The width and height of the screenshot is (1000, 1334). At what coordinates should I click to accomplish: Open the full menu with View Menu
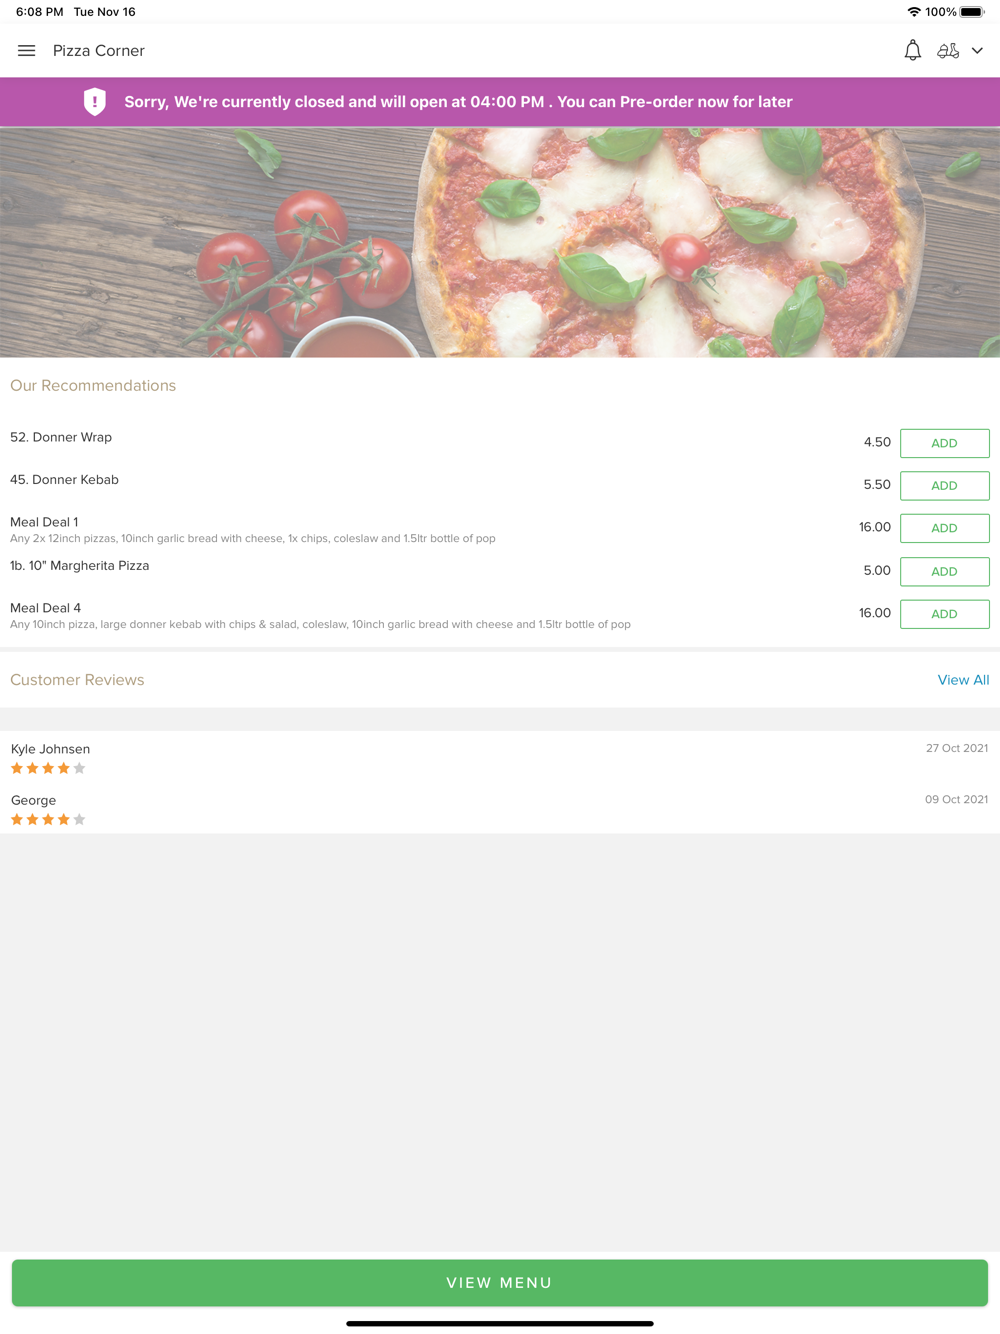pyautogui.click(x=500, y=1283)
